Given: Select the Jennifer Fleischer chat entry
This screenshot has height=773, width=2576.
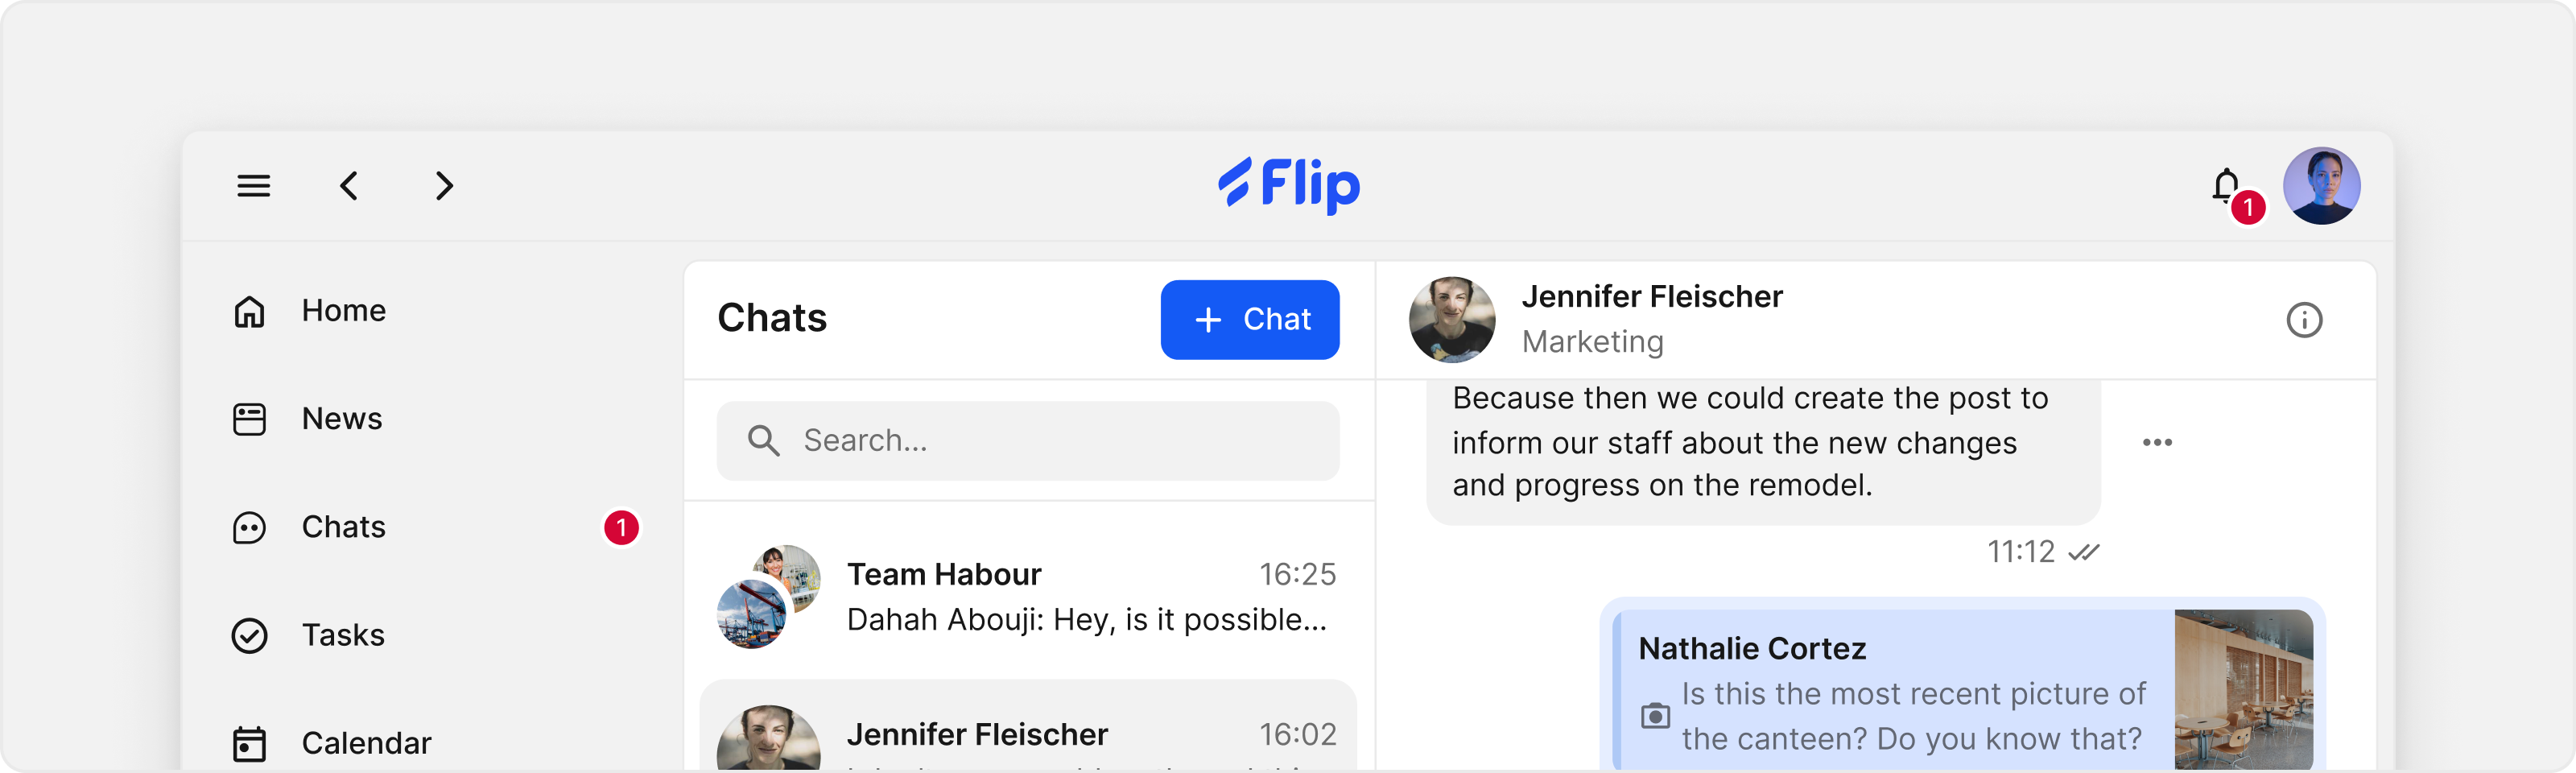Looking at the screenshot, I should coord(1028,727).
